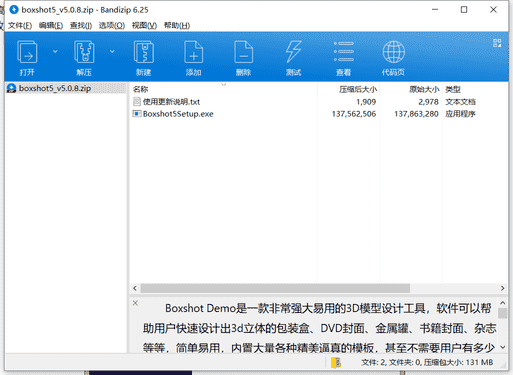Click the Delete (删除) toolbar icon

pos(244,52)
